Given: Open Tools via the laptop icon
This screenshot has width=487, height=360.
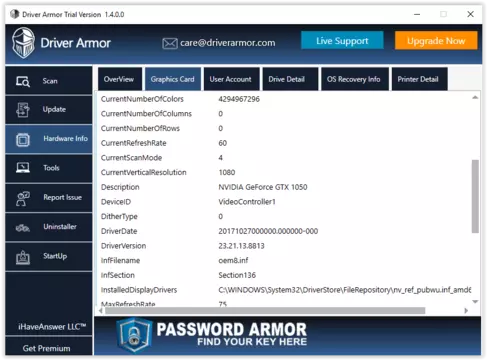Looking at the screenshot, I should (23, 168).
